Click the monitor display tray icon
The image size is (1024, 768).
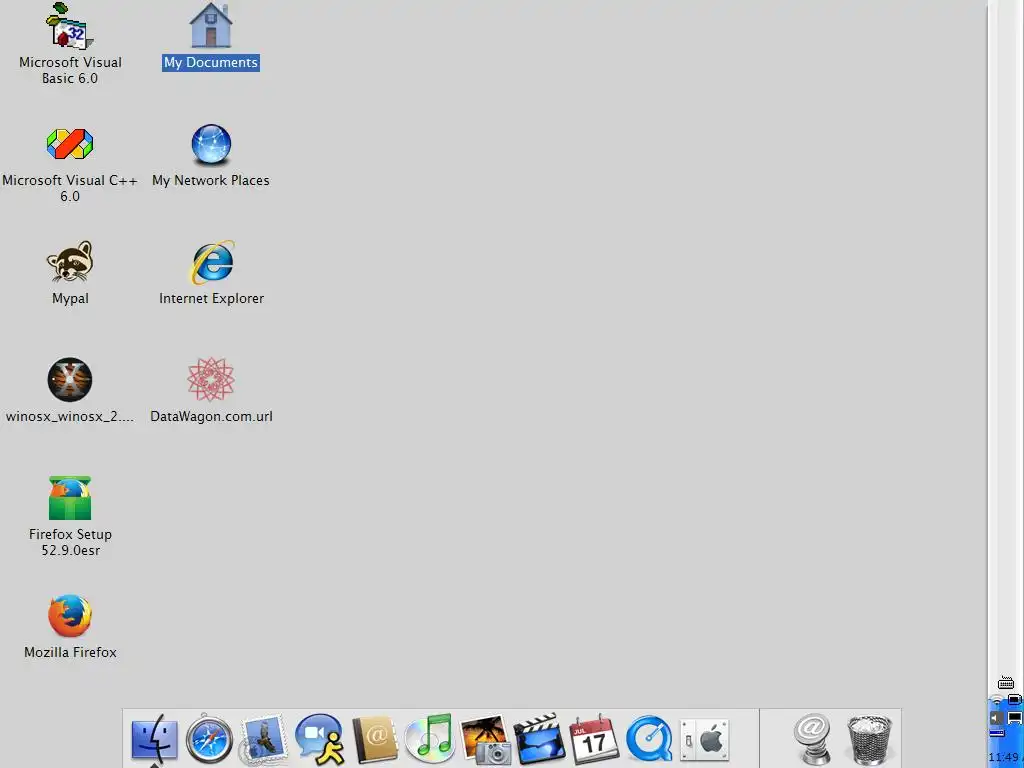point(1015,718)
